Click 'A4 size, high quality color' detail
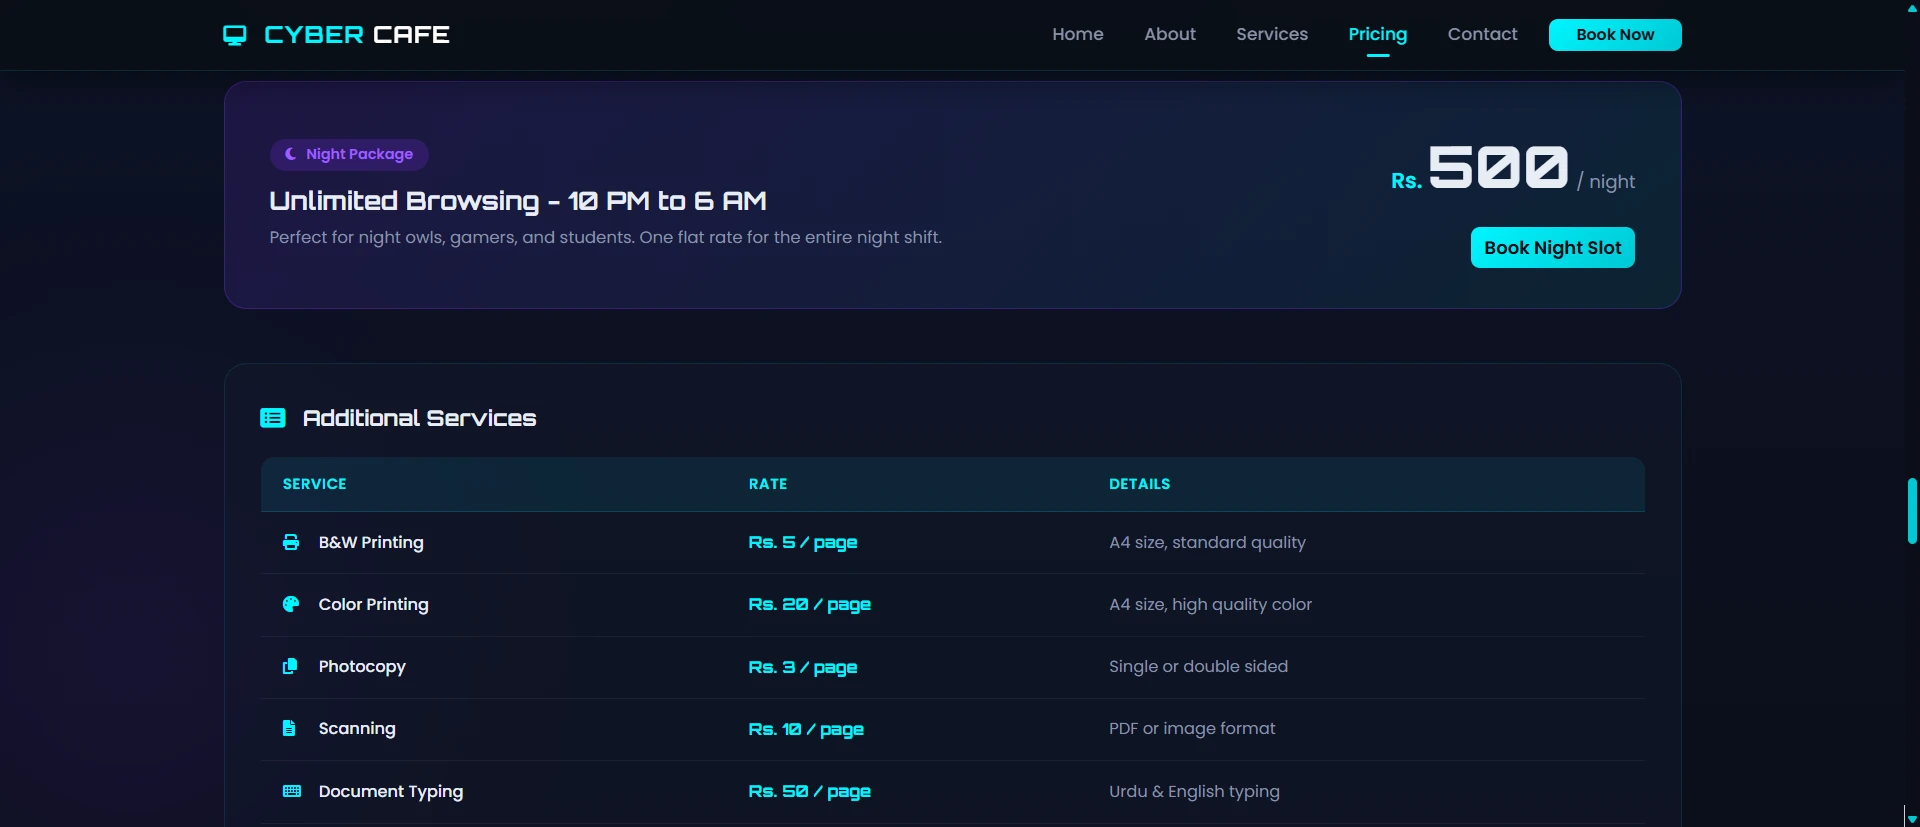 click(x=1210, y=604)
